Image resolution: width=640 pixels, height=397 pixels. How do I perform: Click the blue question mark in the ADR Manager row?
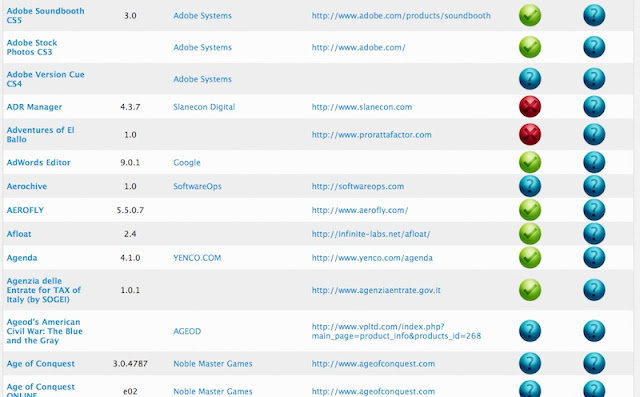[x=594, y=106]
